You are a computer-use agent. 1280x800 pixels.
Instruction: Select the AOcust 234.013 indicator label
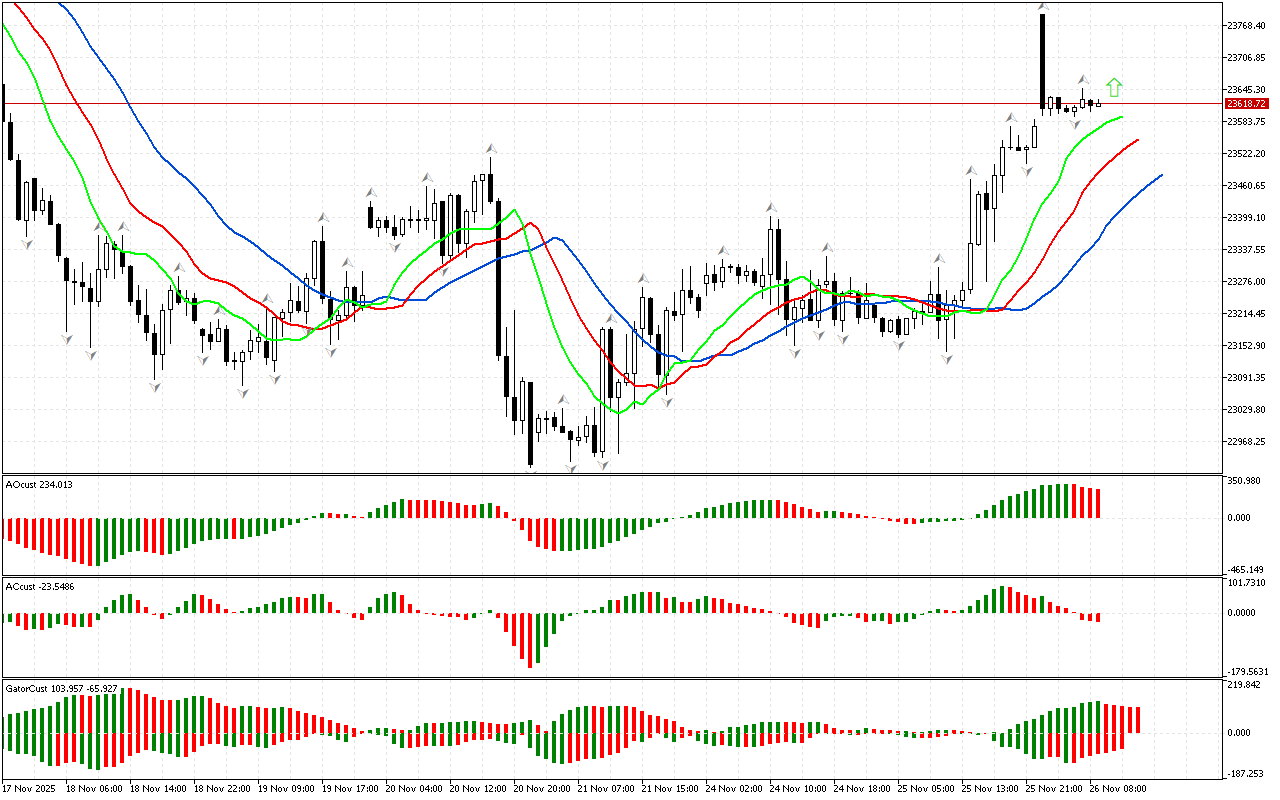pos(39,484)
